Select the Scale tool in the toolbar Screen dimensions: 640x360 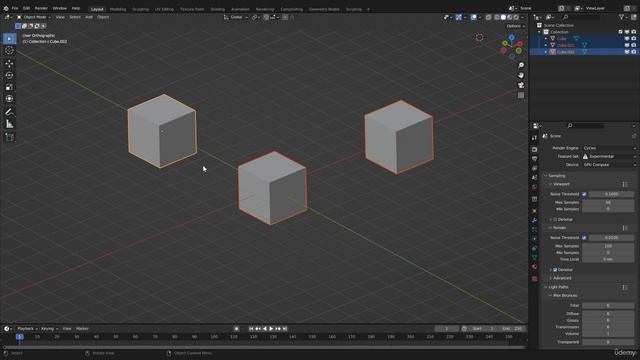(9, 87)
